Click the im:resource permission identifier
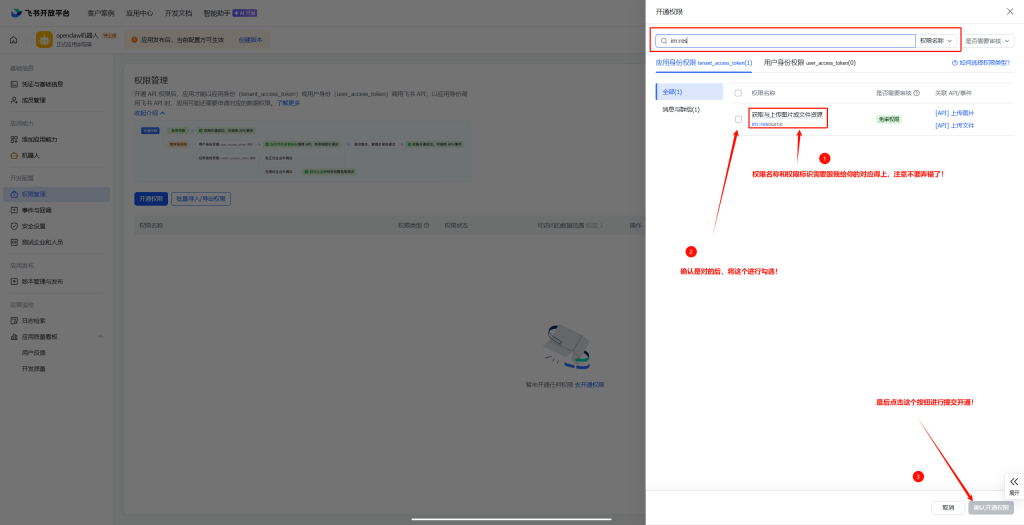Image resolution: width=1024 pixels, height=525 pixels. (767, 123)
